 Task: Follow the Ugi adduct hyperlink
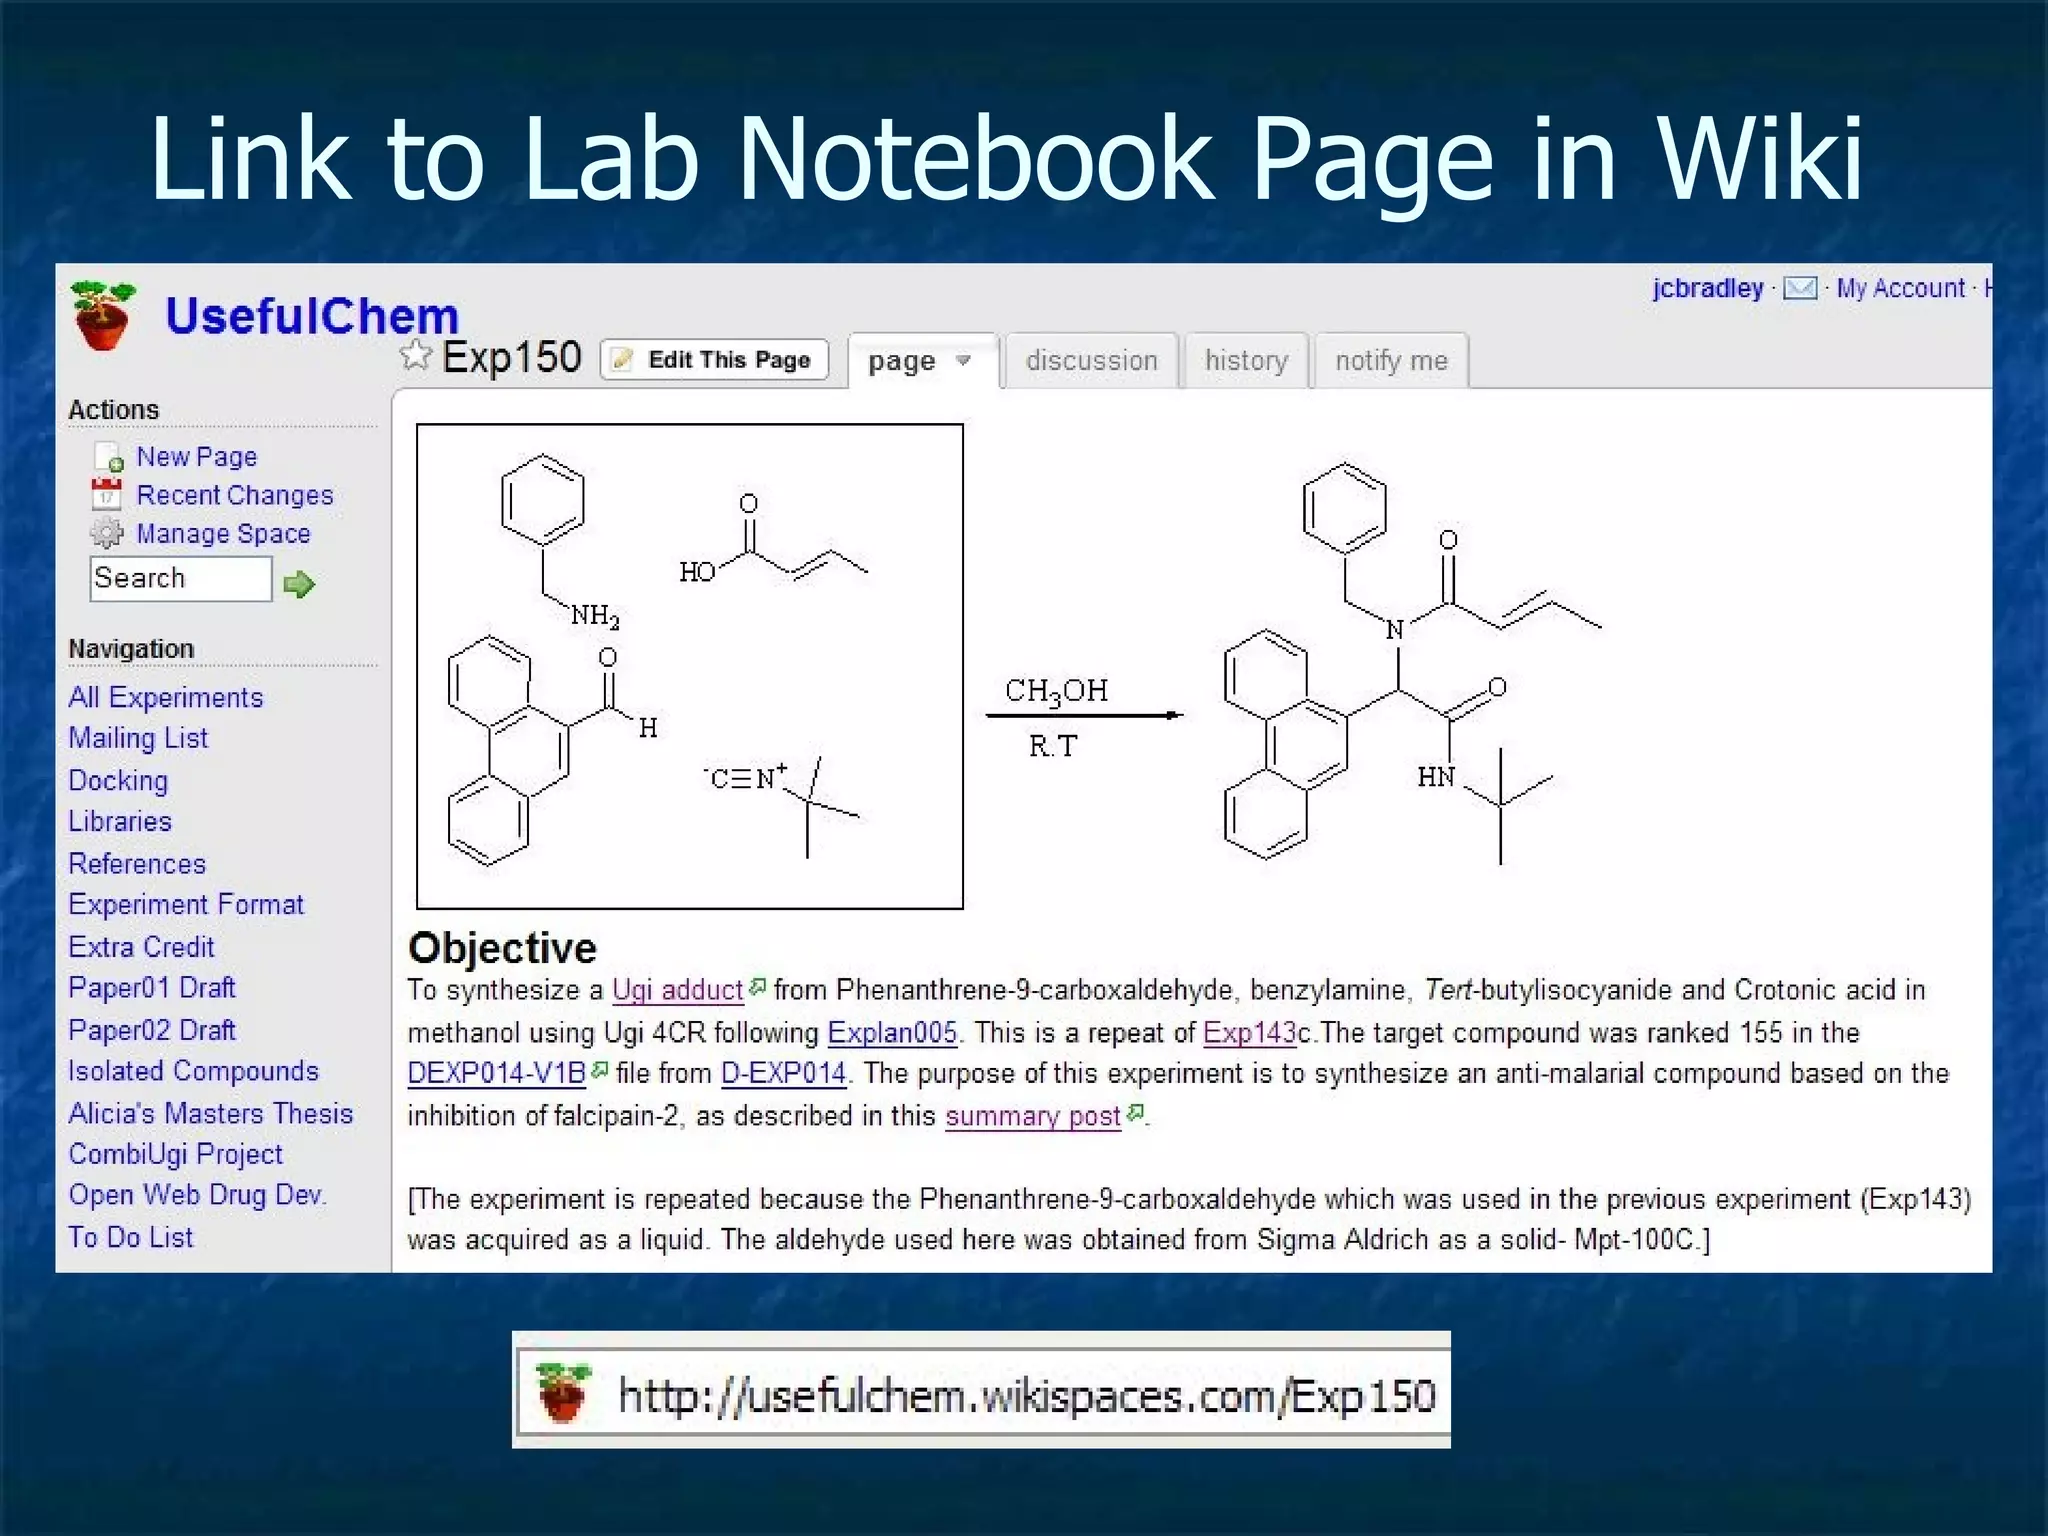pos(678,990)
